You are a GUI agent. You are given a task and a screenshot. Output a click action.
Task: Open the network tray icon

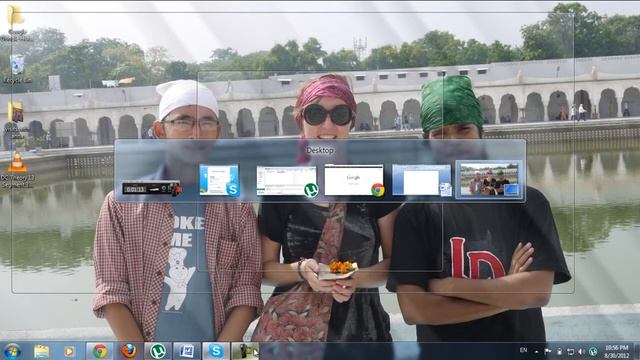click(x=571, y=351)
